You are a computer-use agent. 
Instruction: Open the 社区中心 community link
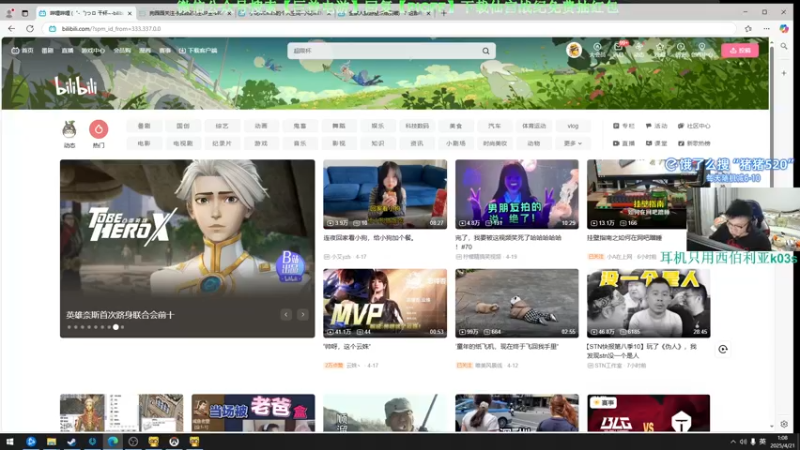694,126
